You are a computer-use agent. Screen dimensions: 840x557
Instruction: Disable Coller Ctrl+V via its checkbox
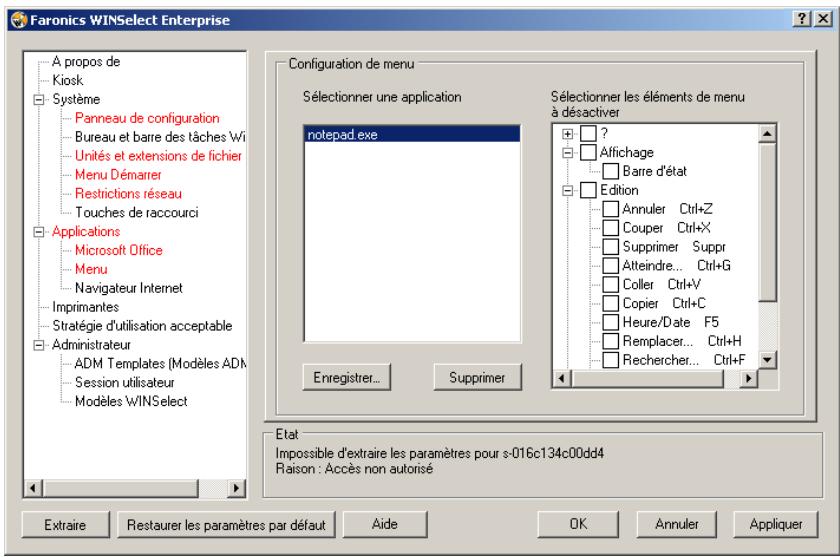611,284
